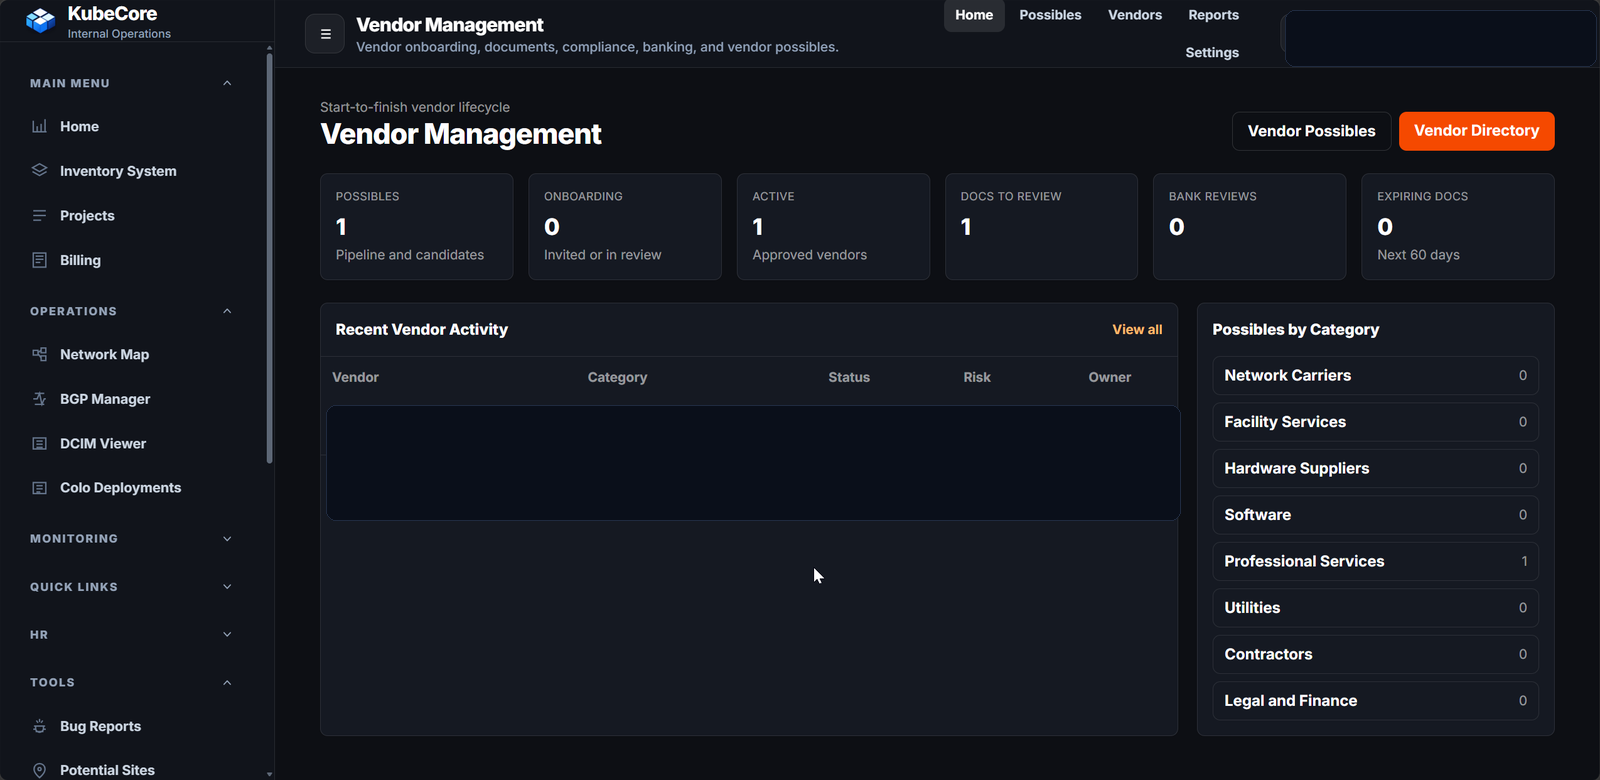Expand the Quick Links section

[x=227, y=587]
